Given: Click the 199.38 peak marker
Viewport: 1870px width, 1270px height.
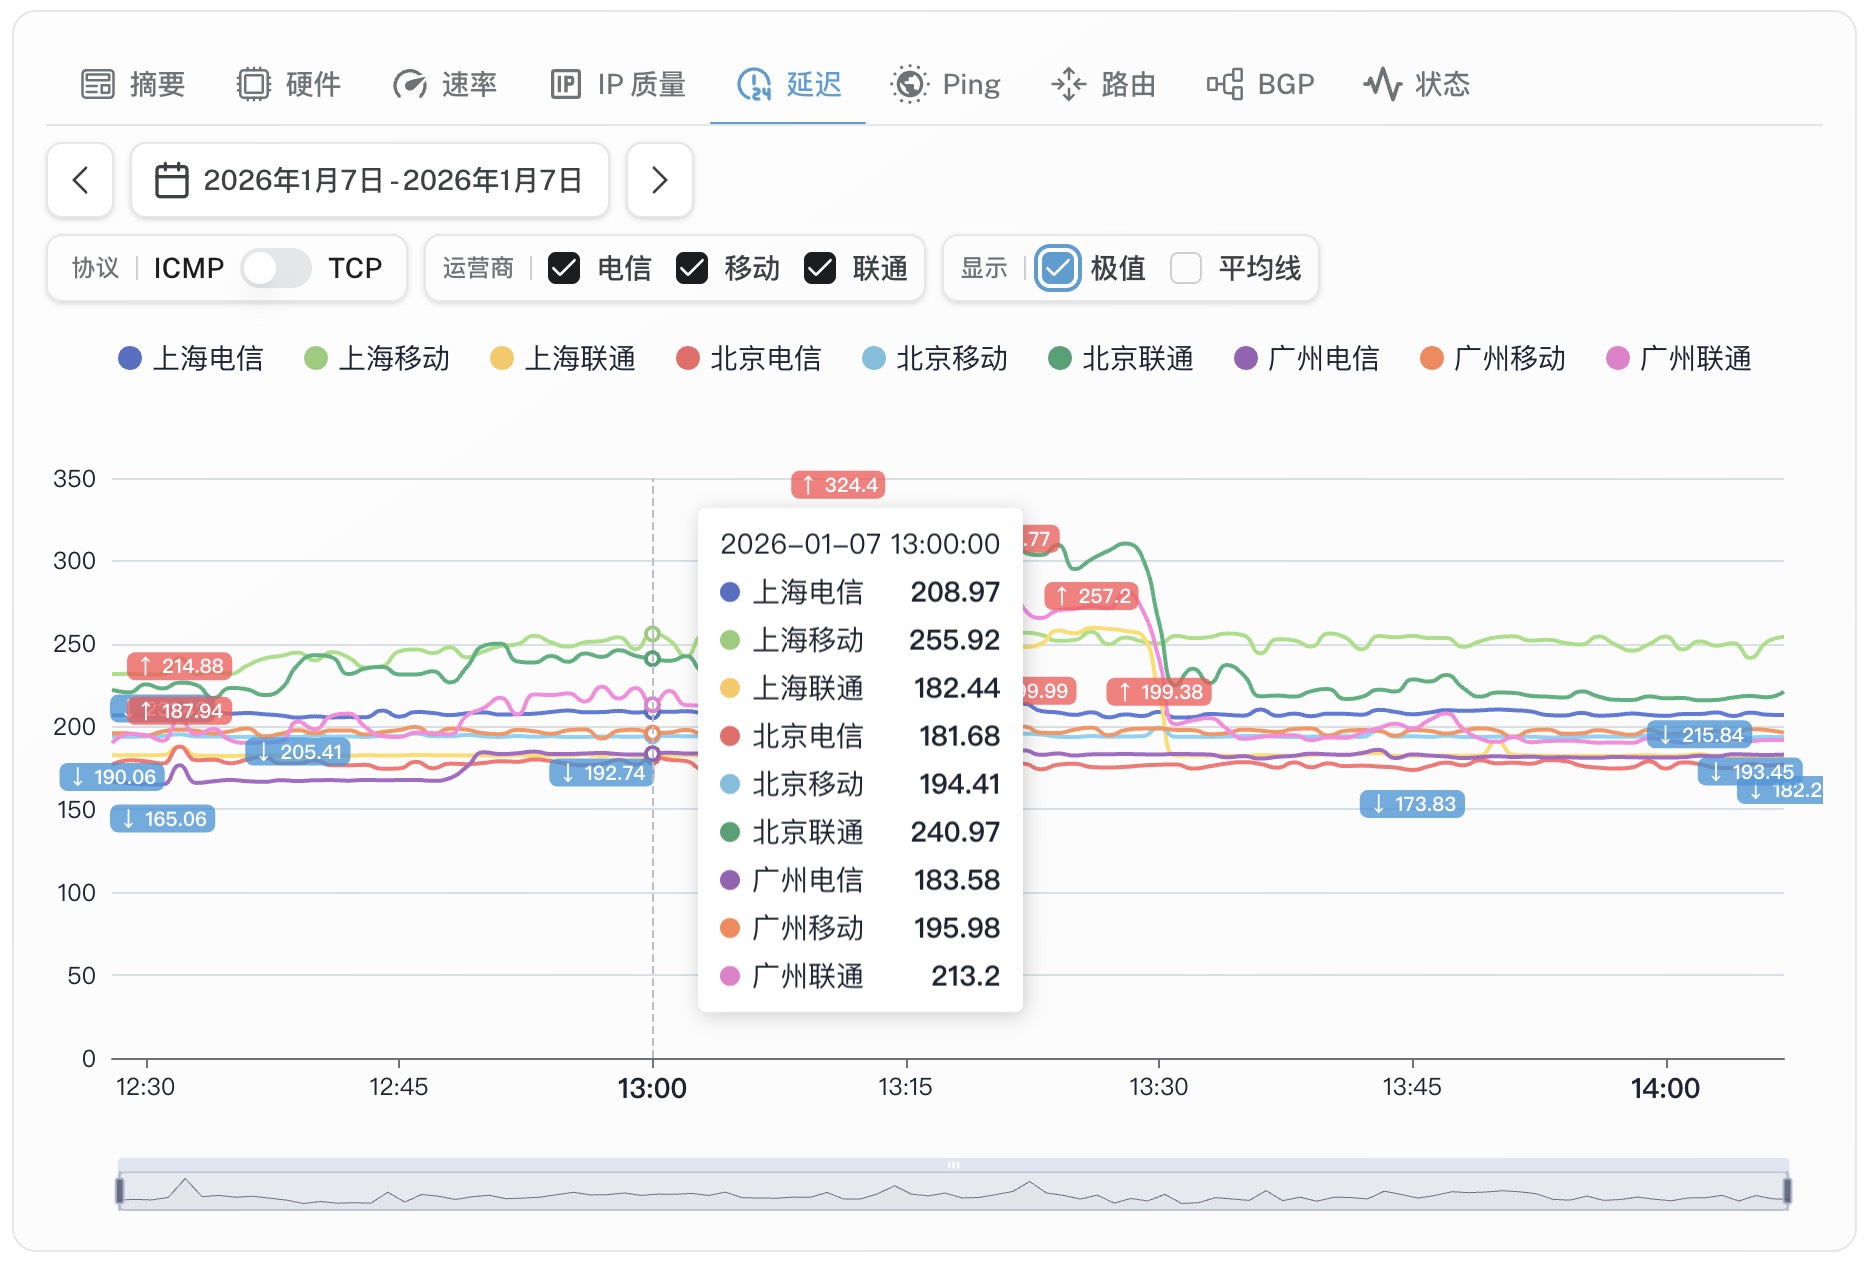Looking at the screenshot, I should click(x=1159, y=692).
